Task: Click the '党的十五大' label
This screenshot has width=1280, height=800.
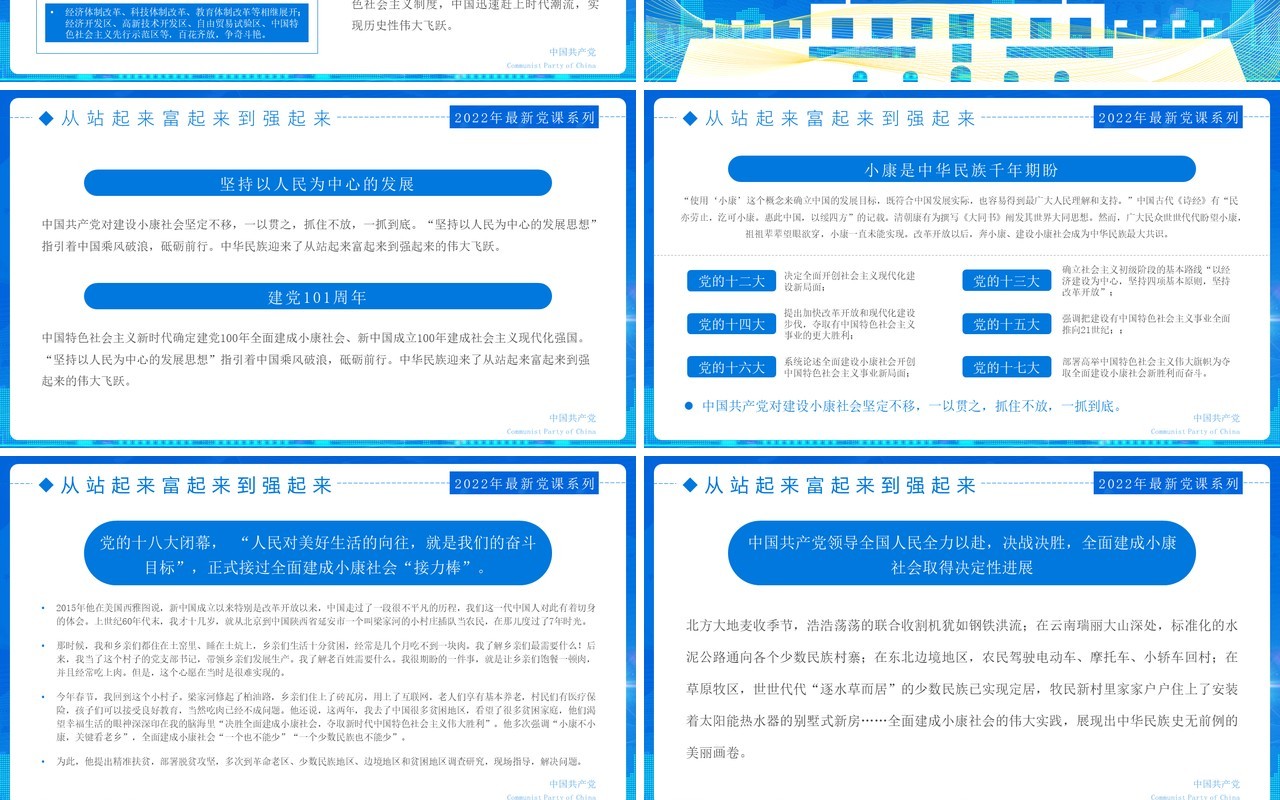Action: tap(1007, 324)
